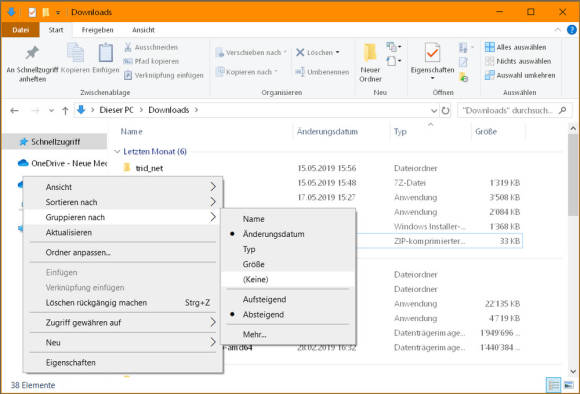Open the quick access toolbar customize dropdown

click(x=58, y=12)
